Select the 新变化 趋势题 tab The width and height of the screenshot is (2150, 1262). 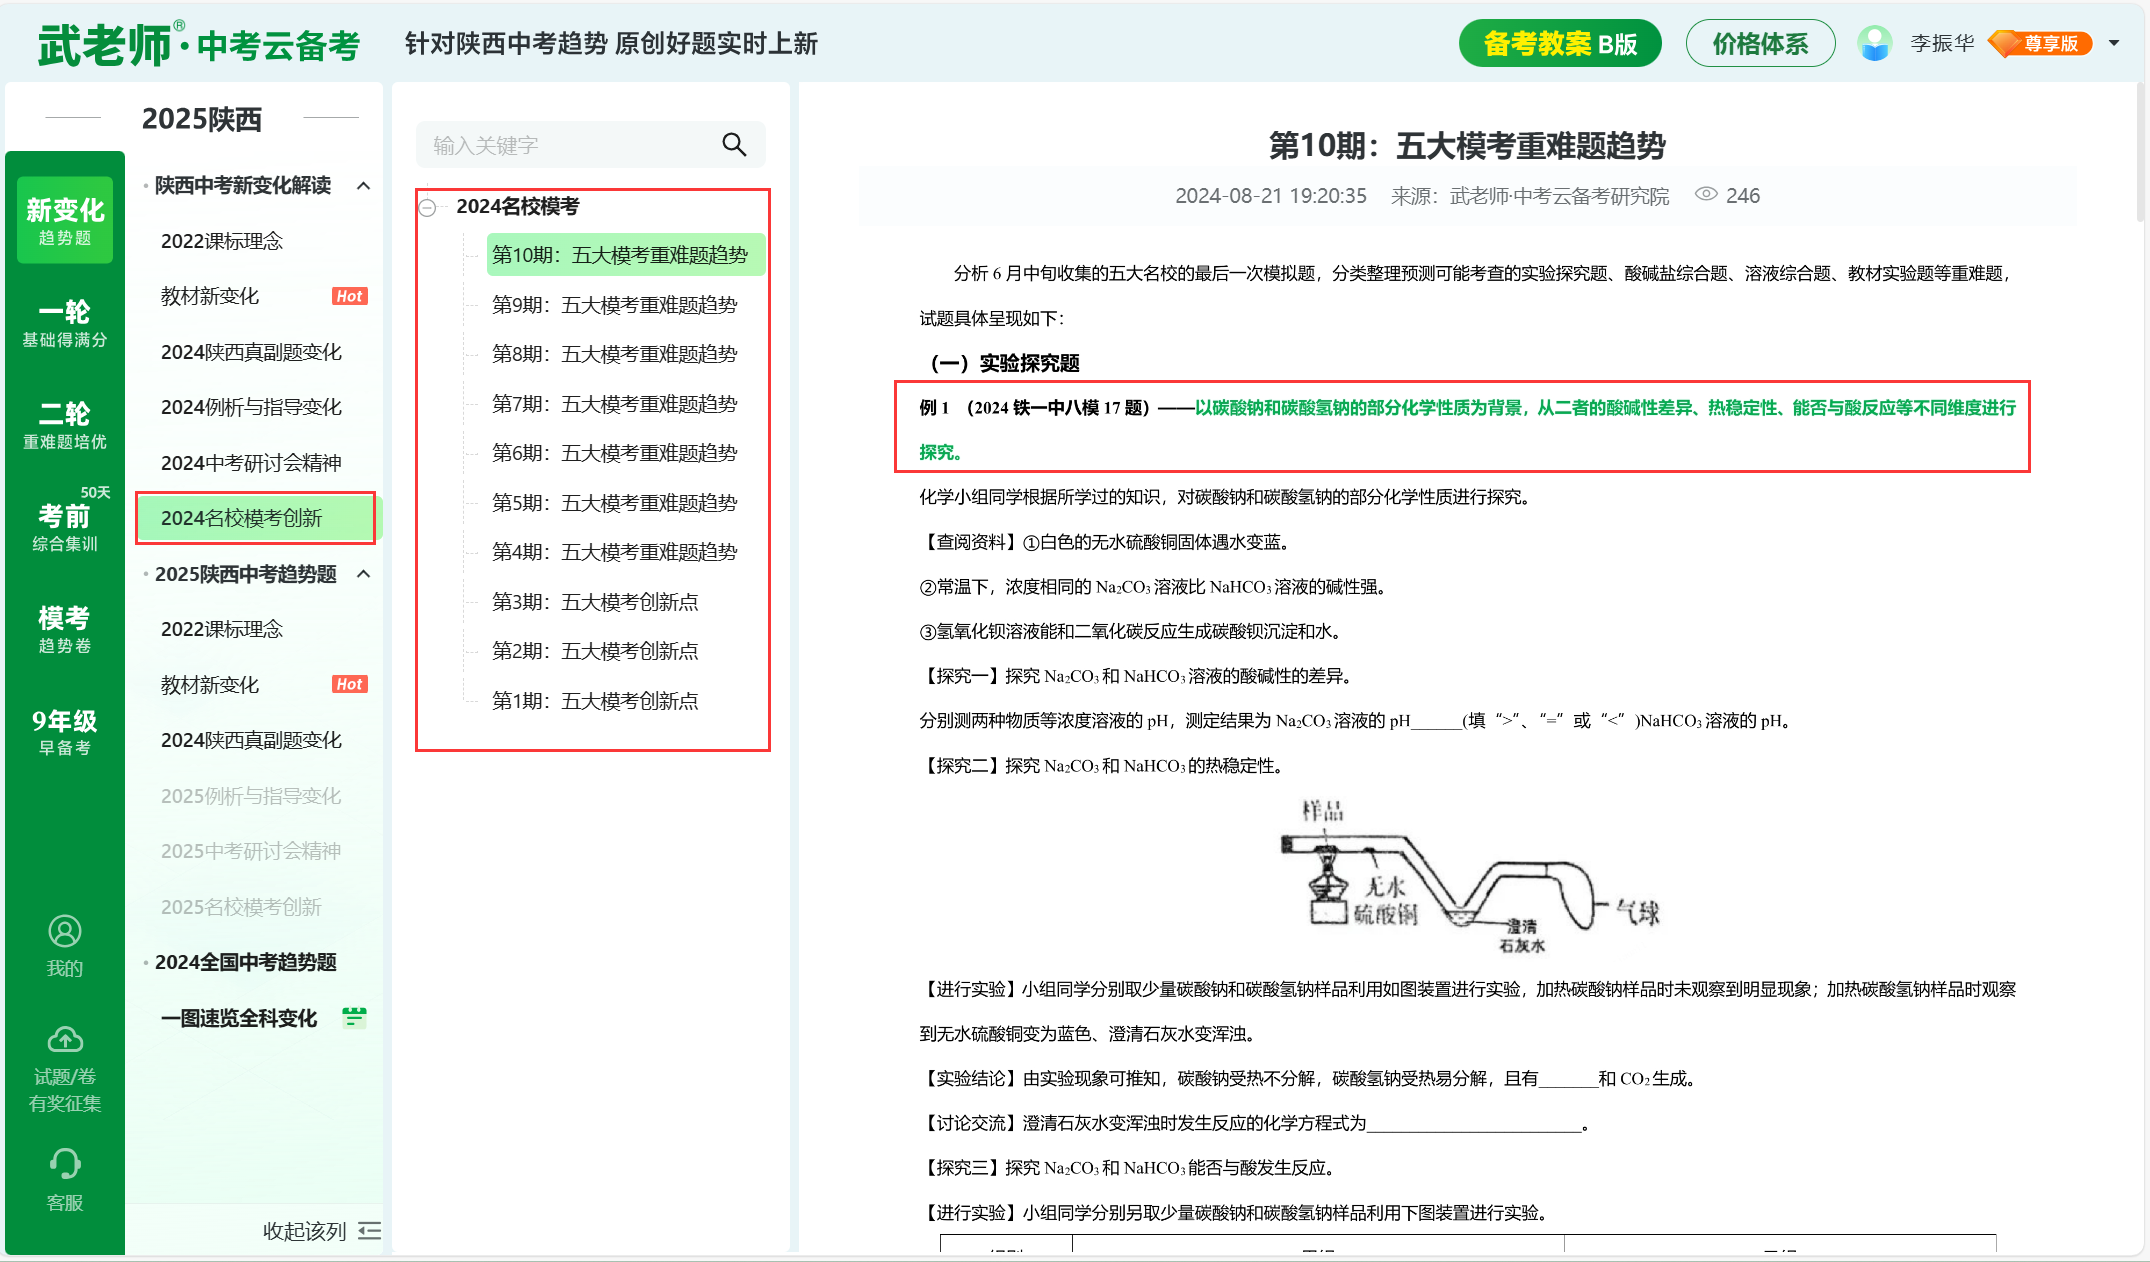65,221
